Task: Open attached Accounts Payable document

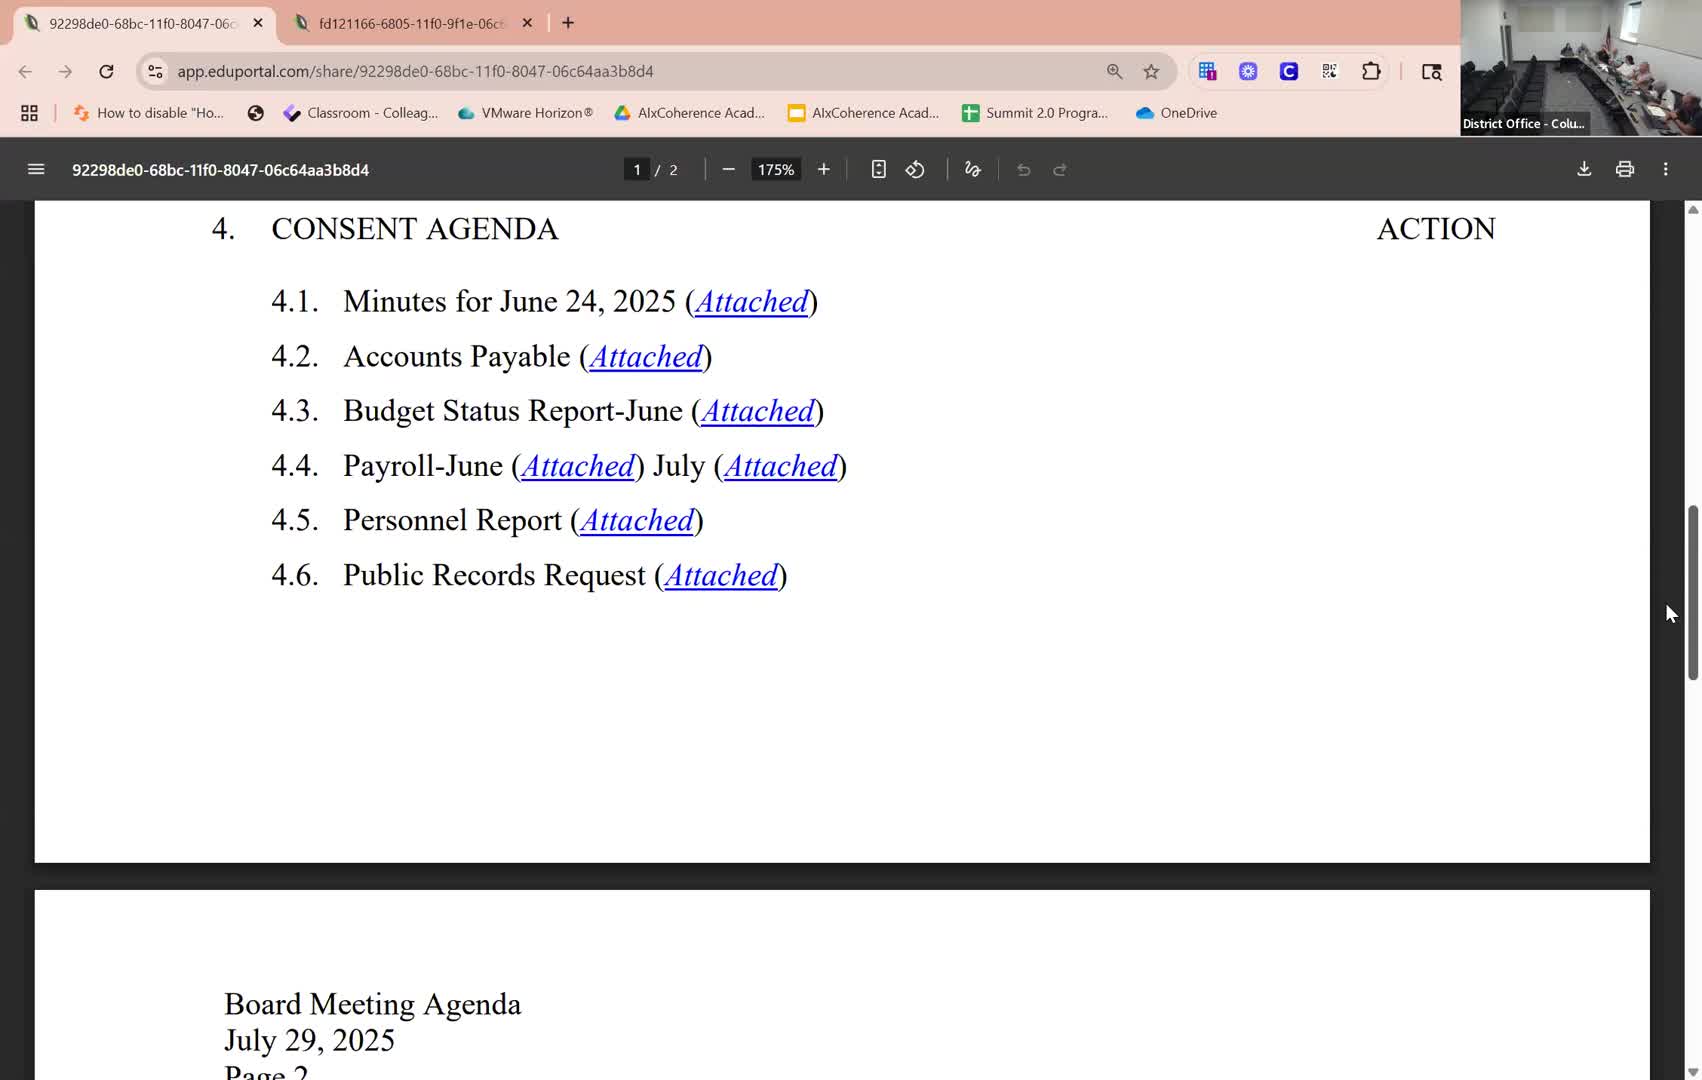Action: click(x=646, y=357)
